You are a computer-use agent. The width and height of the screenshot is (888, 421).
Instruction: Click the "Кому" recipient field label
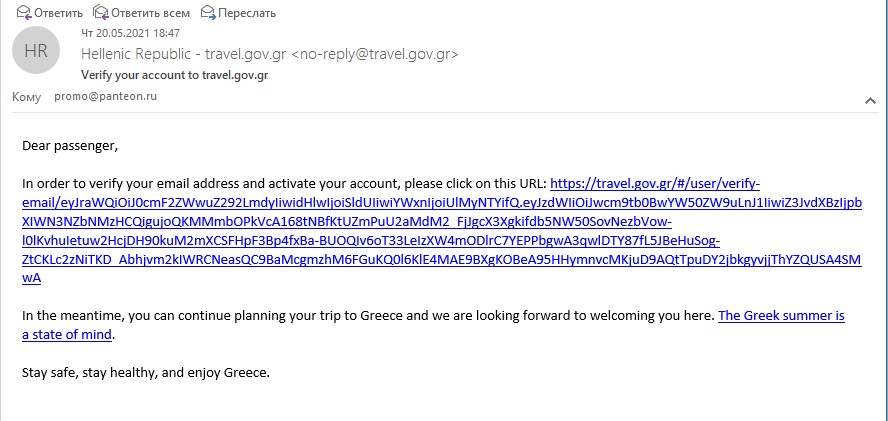(26, 97)
